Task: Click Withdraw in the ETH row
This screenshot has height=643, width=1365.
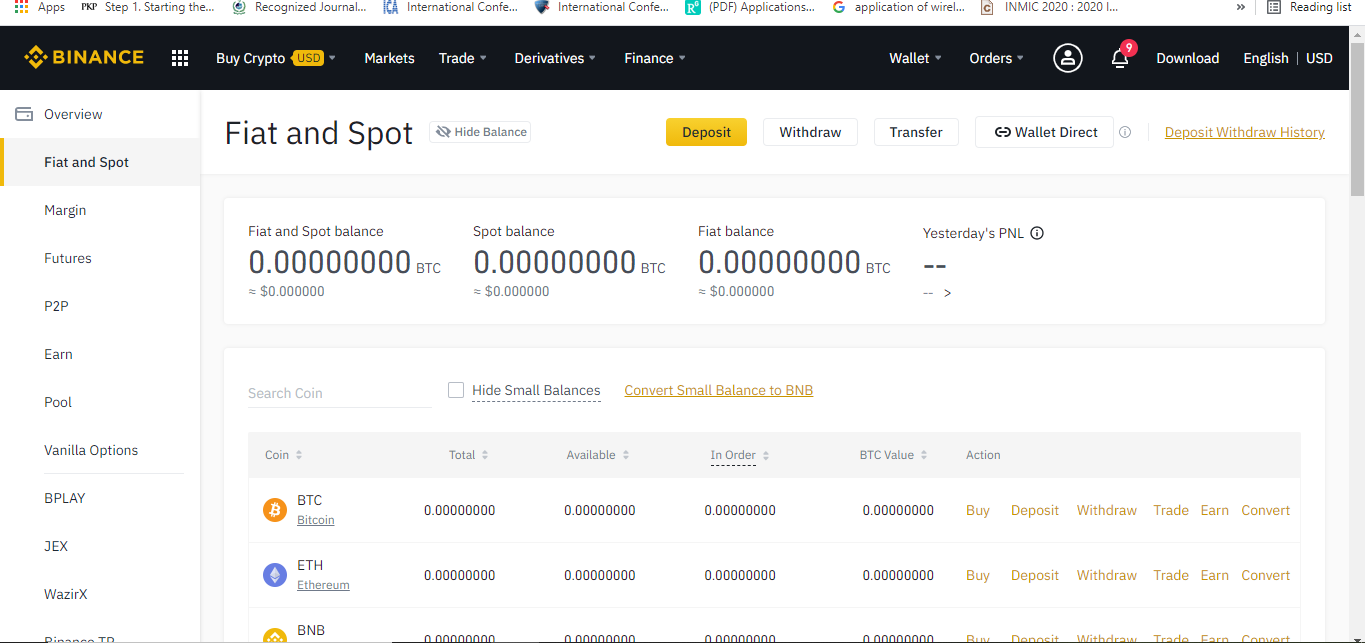Action: (1106, 575)
